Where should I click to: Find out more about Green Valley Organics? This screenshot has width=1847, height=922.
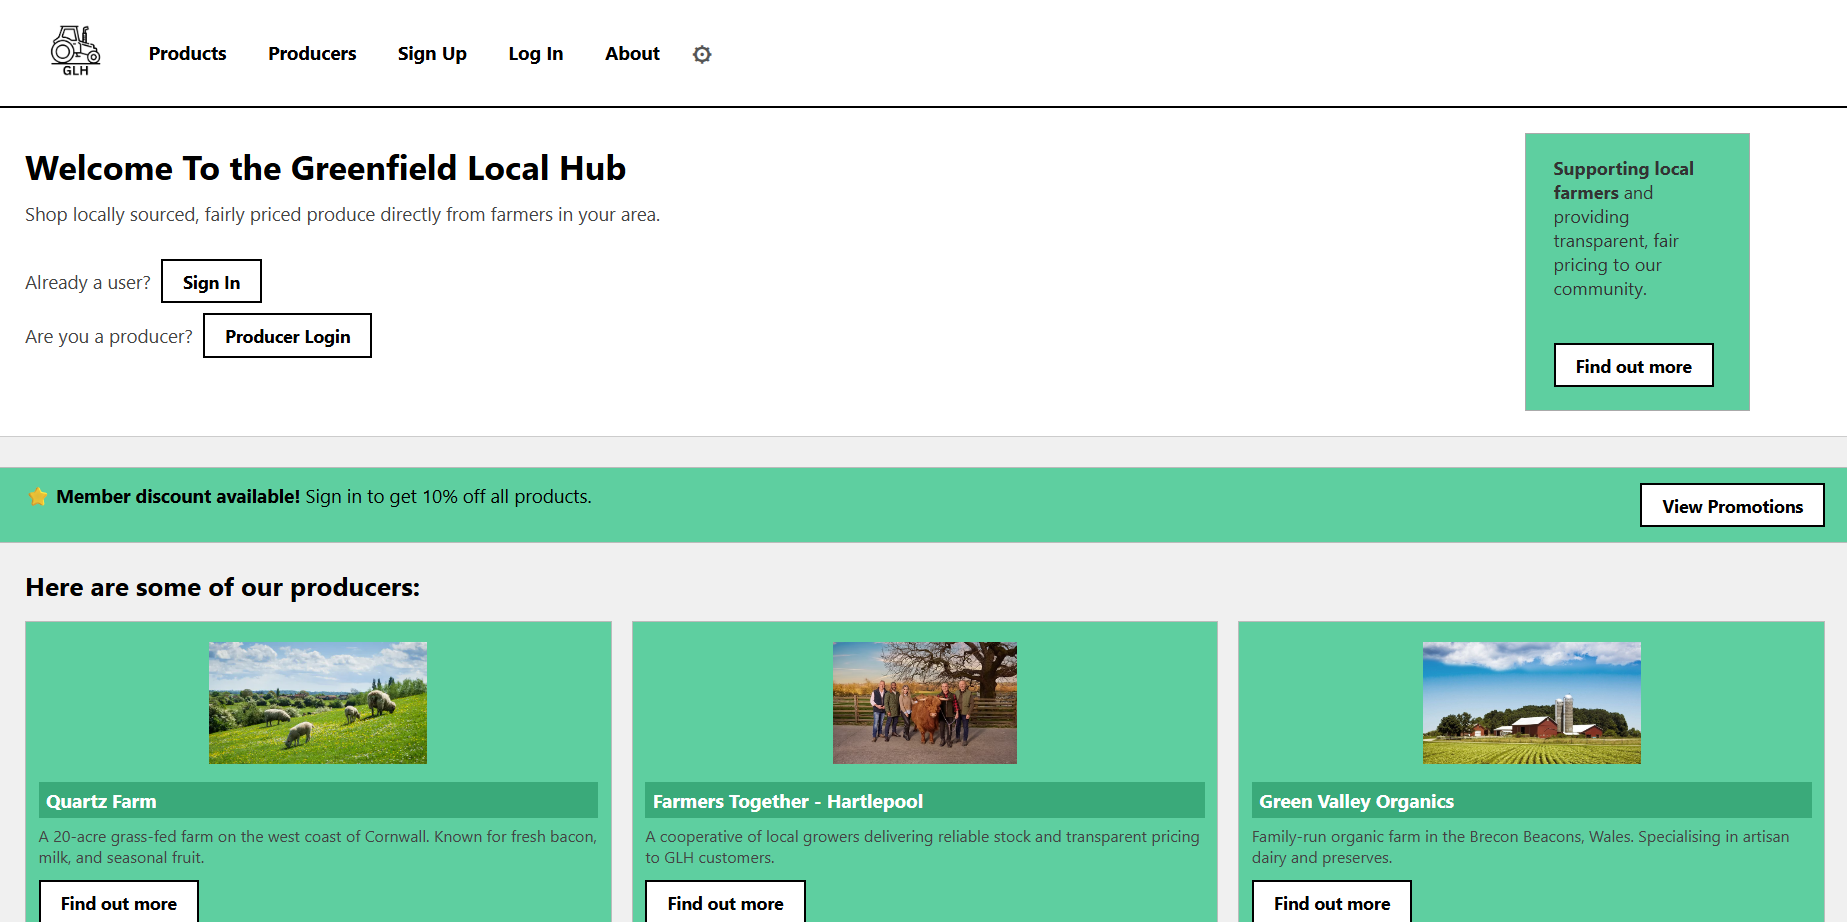click(1332, 902)
